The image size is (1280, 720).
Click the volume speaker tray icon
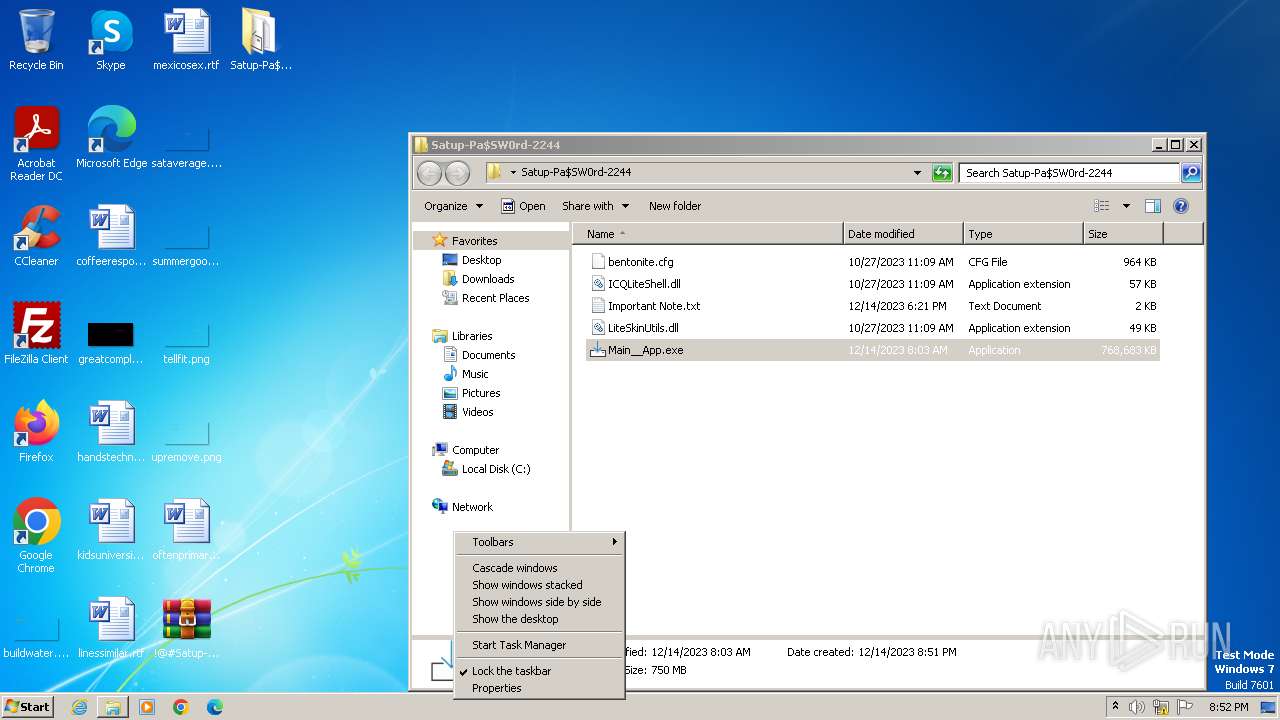[x=1137, y=707]
